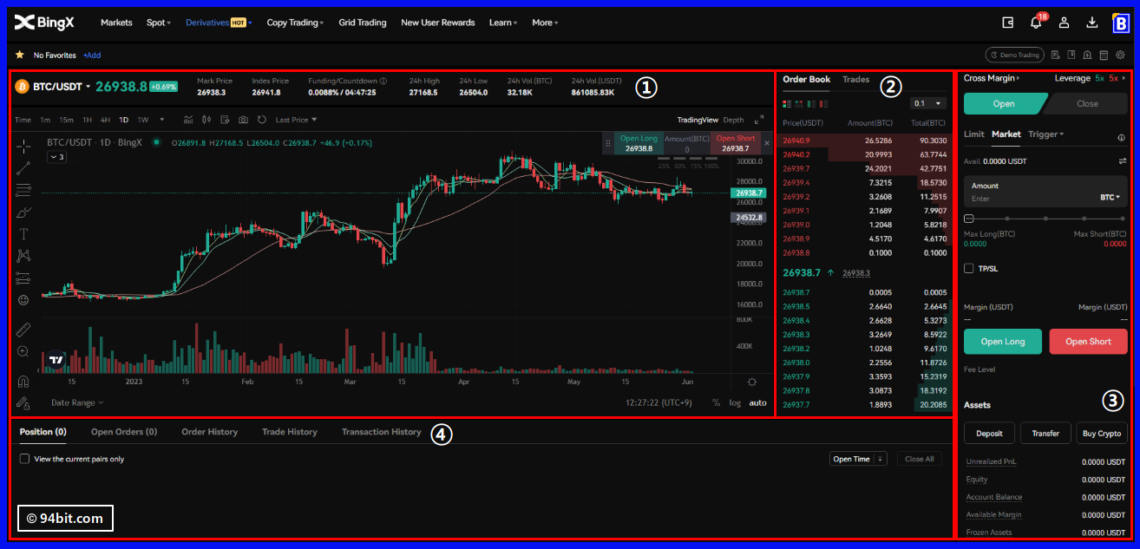Viewport: 1140px width, 549px height.
Task: Enable the TP/SL checkbox
Action: (x=968, y=268)
